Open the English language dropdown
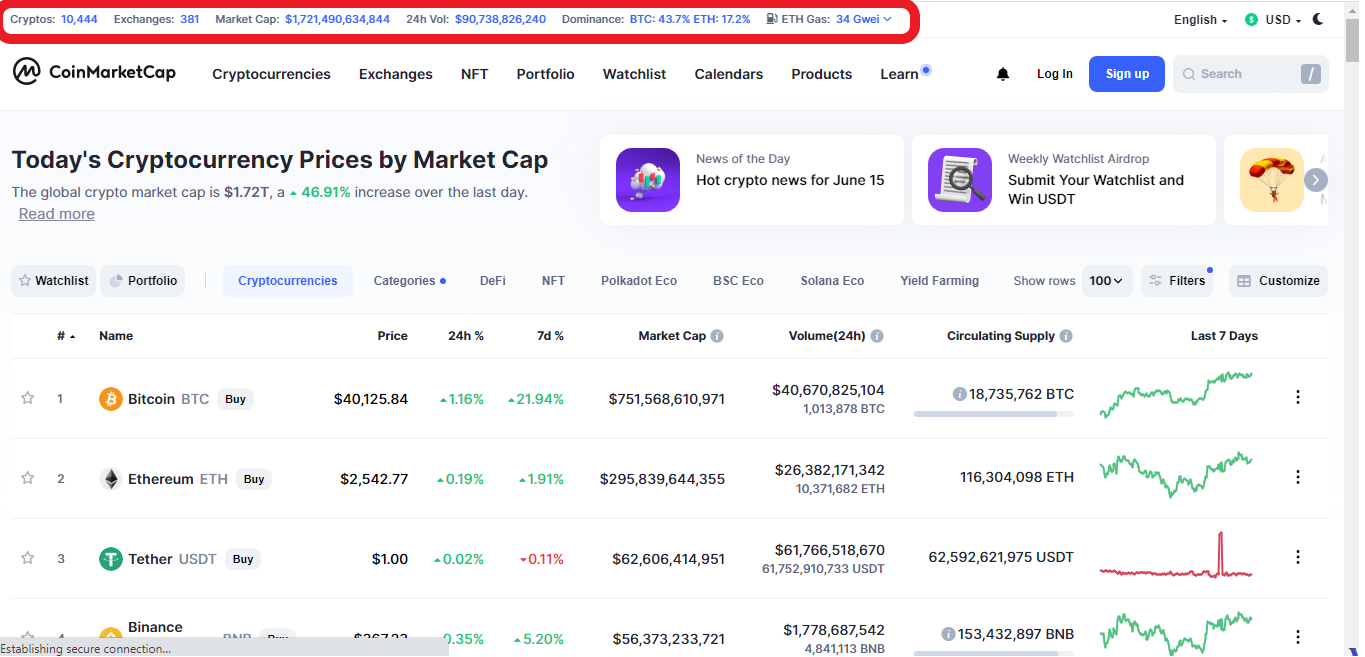The height and width of the screenshot is (657, 1365). (1200, 20)
